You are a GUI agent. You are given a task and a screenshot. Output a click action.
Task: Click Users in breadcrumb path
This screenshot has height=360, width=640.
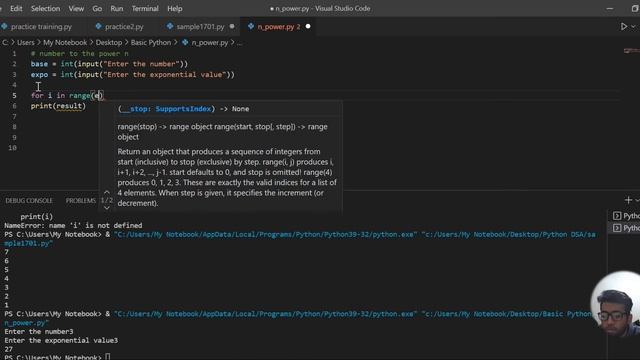click(26, 42)
